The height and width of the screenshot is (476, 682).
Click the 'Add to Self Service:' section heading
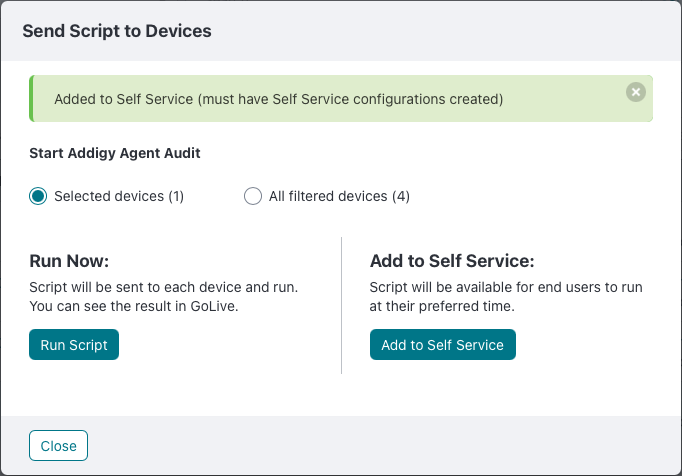[x=452, y=261]
